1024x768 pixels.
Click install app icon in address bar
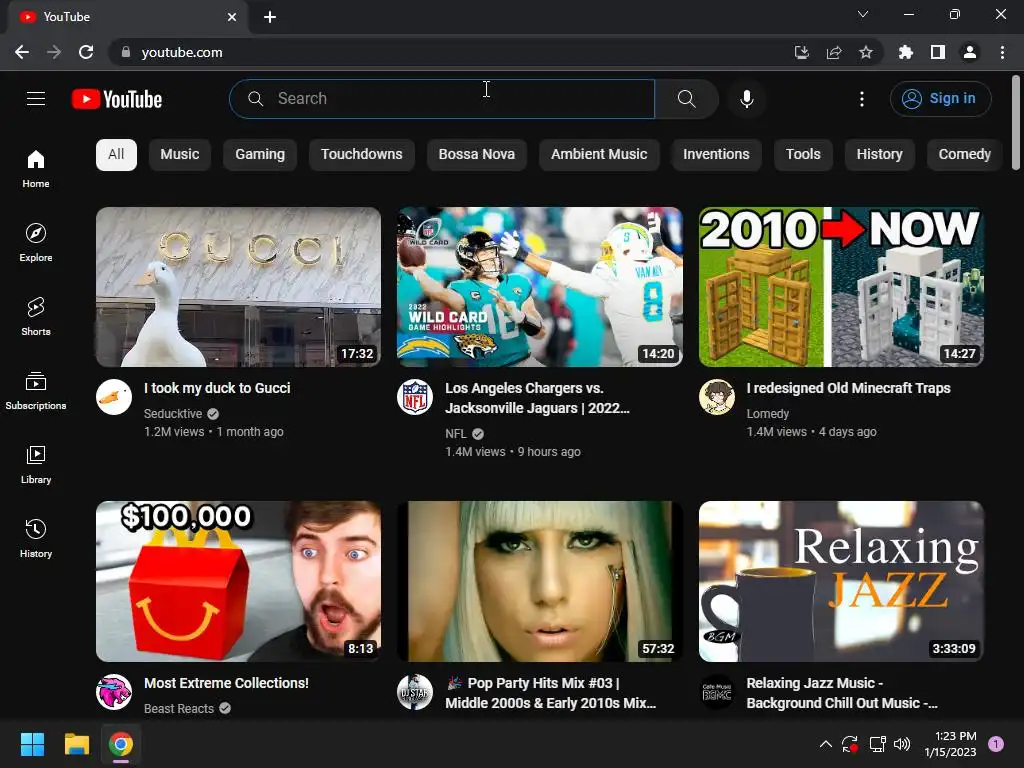802,52
